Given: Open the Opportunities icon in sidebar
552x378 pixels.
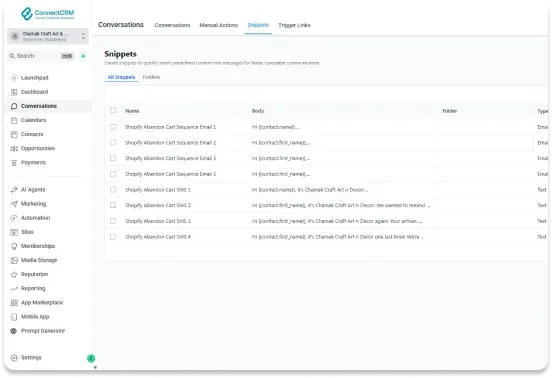Looking at the screenshot, I should 14,149.
